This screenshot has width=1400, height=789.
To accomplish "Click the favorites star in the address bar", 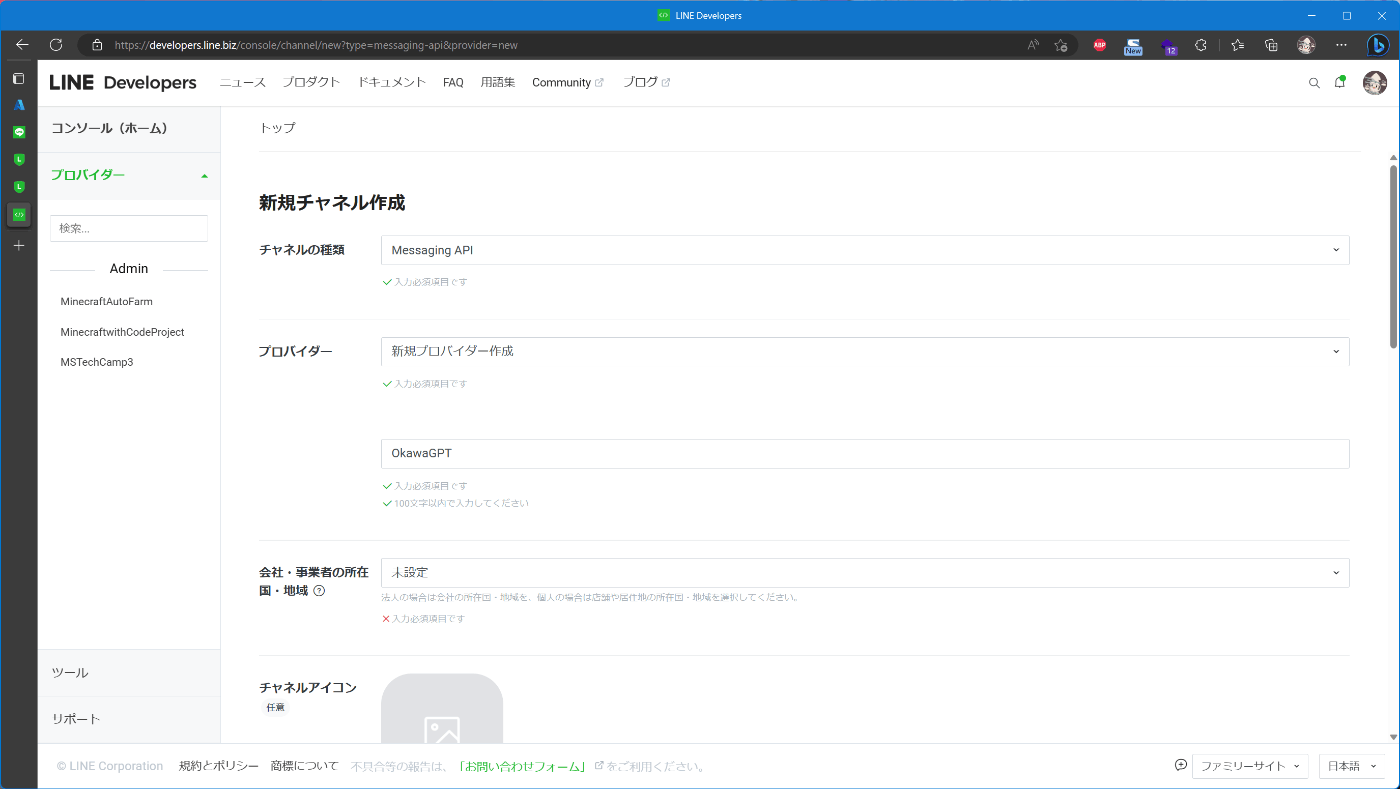I will (x=1061, y=45).
